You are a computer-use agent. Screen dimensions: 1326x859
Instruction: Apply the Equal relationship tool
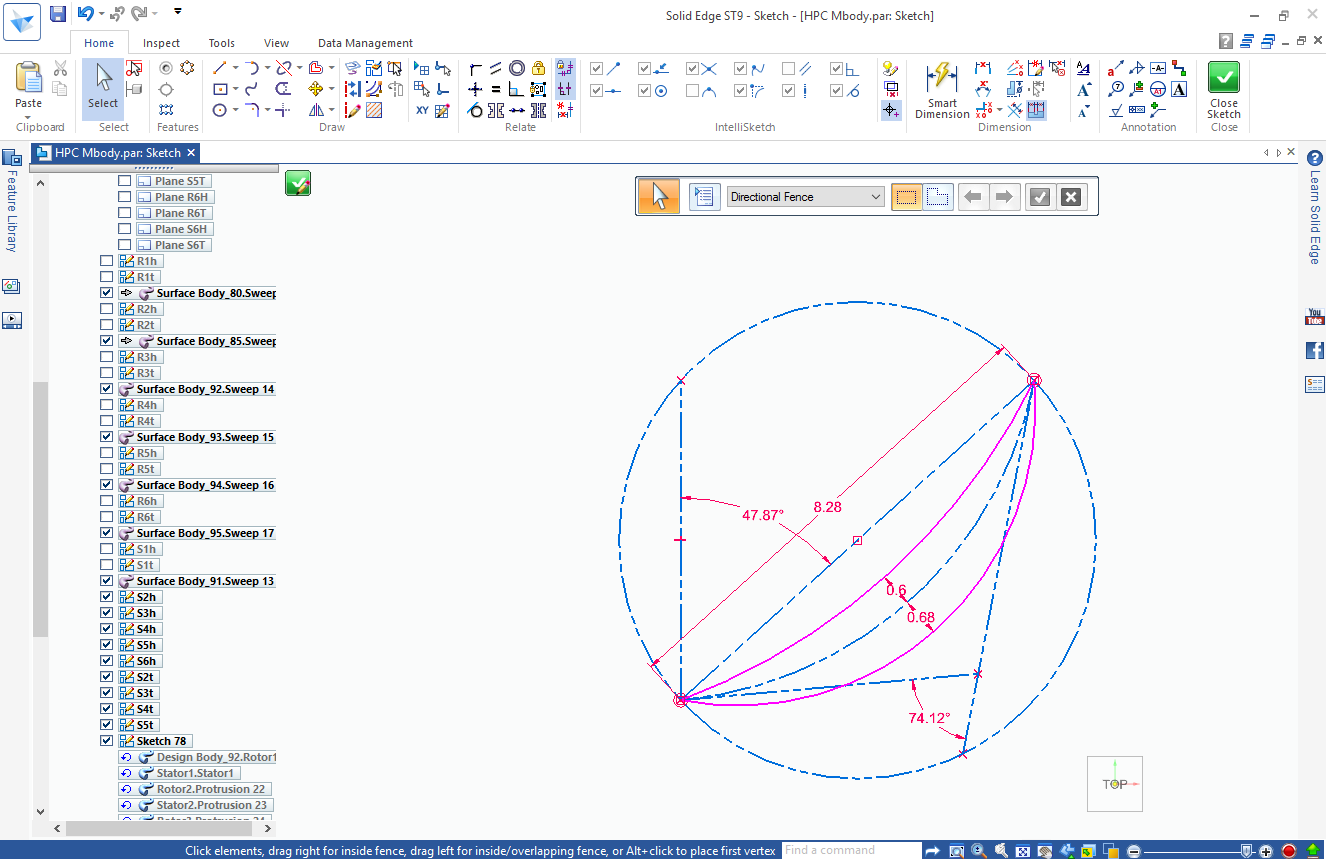tap(495, 89)
